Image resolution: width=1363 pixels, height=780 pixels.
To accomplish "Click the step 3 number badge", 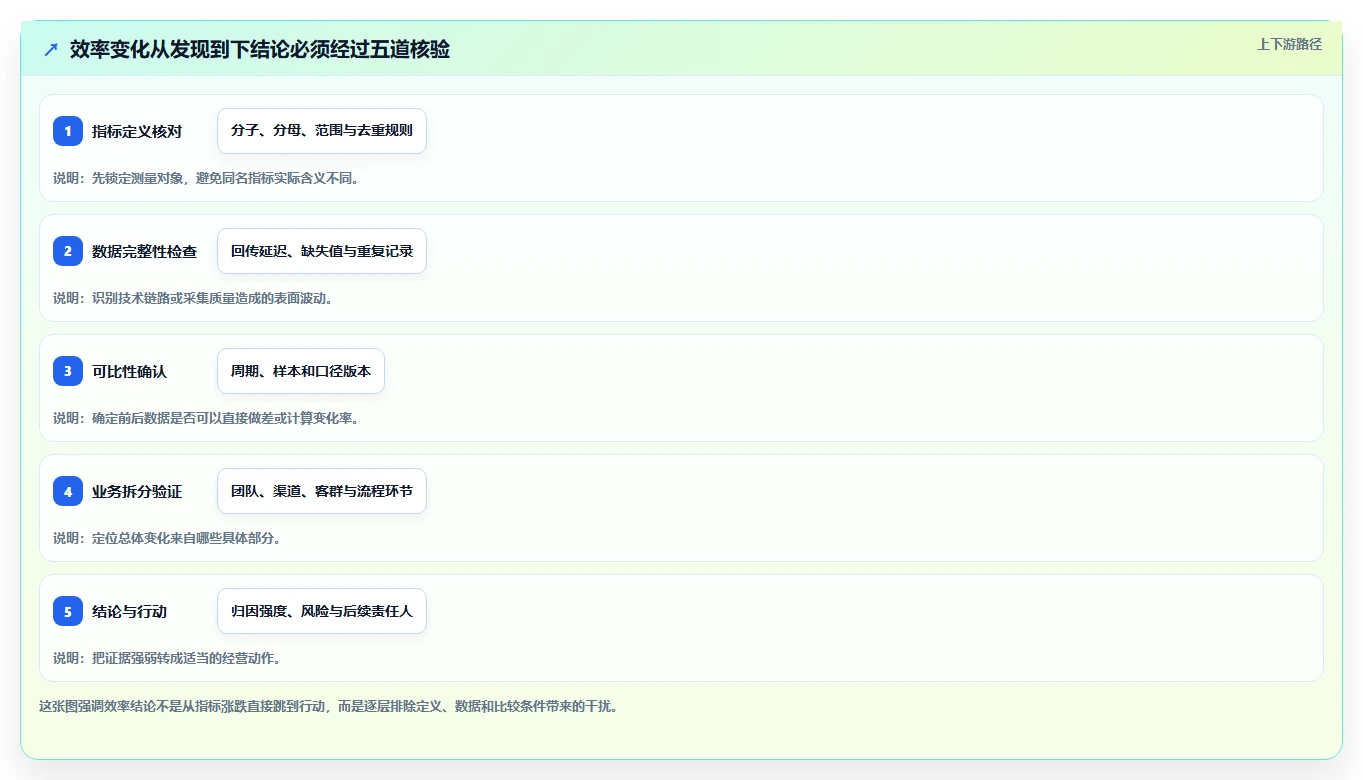I will (68, 371).
